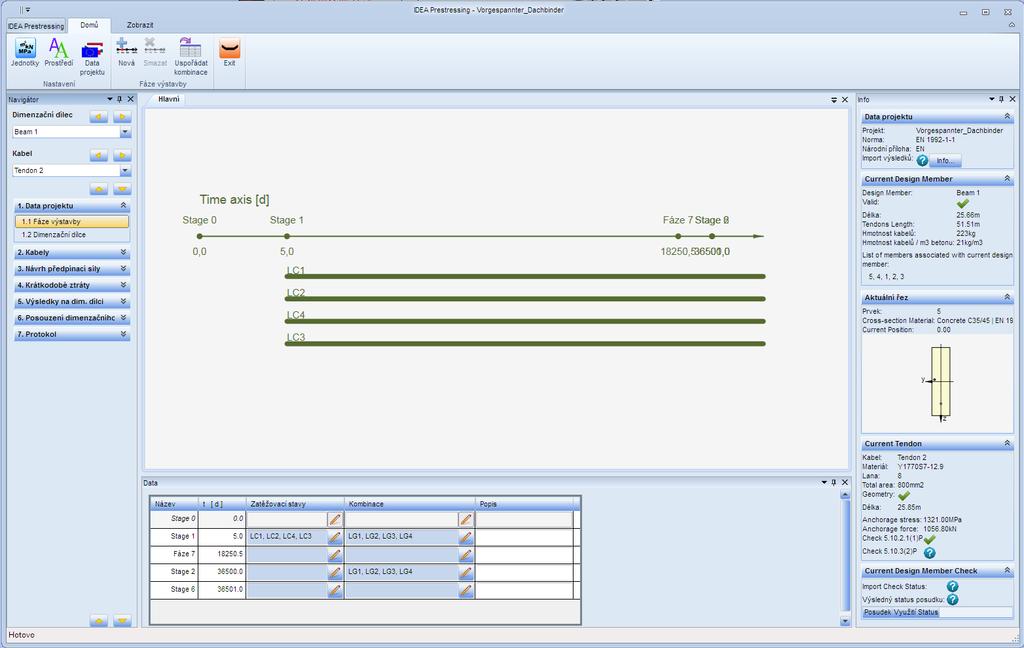Select 1.1 Fáze výstavby item
Image resolution: width=1024 pixels, height=648 pixels.
pos(72,221)
